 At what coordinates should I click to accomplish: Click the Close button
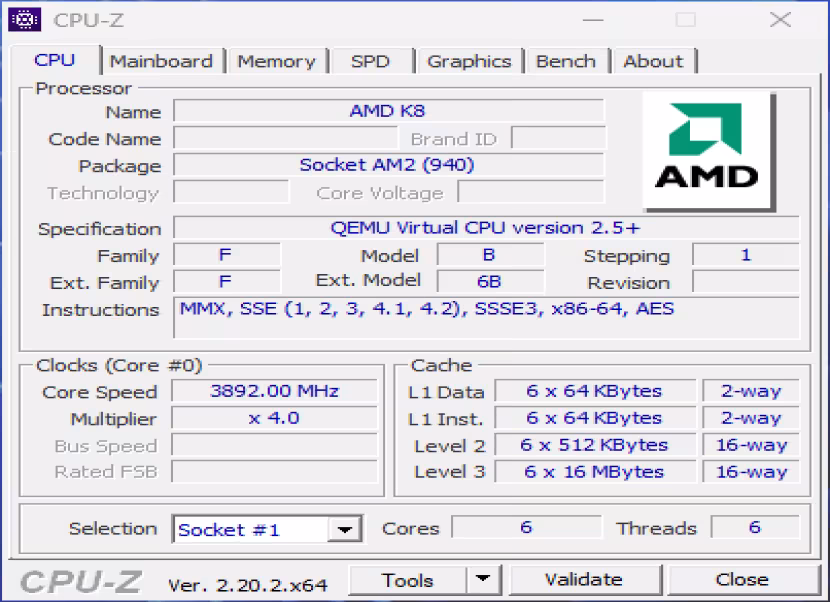pos(742,580)
